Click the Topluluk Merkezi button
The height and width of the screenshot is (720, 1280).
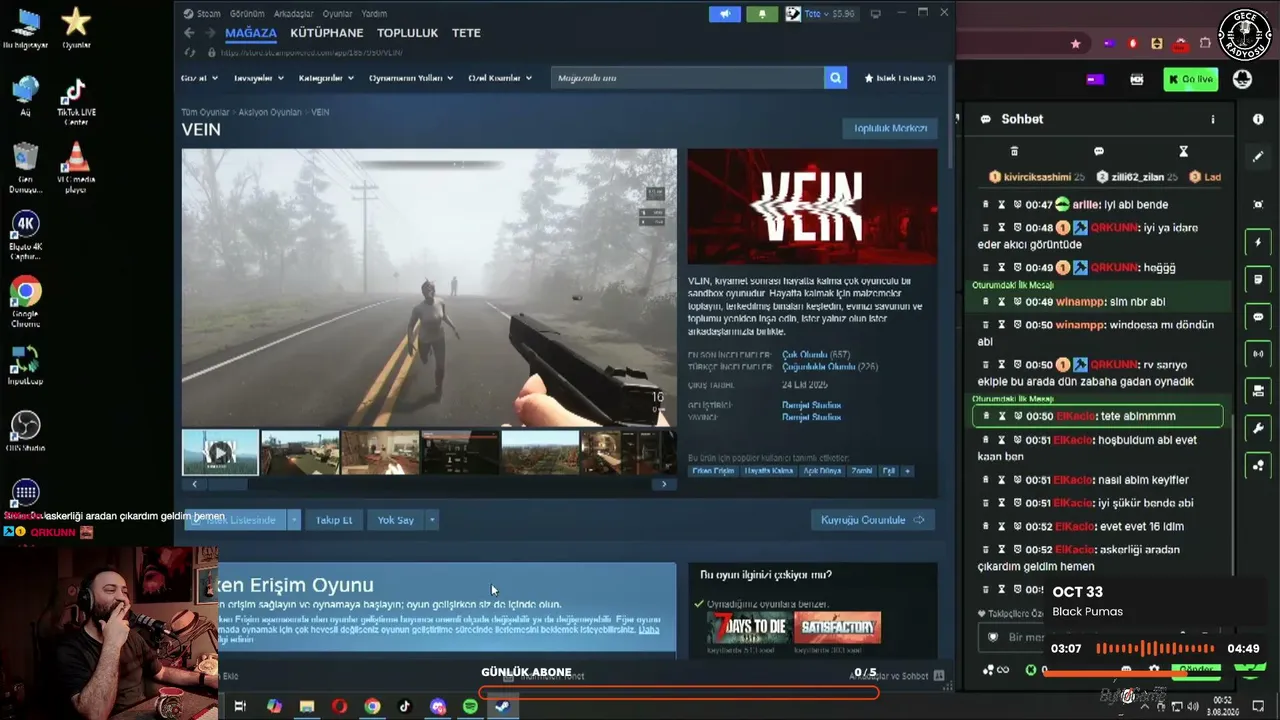(889, 128)
